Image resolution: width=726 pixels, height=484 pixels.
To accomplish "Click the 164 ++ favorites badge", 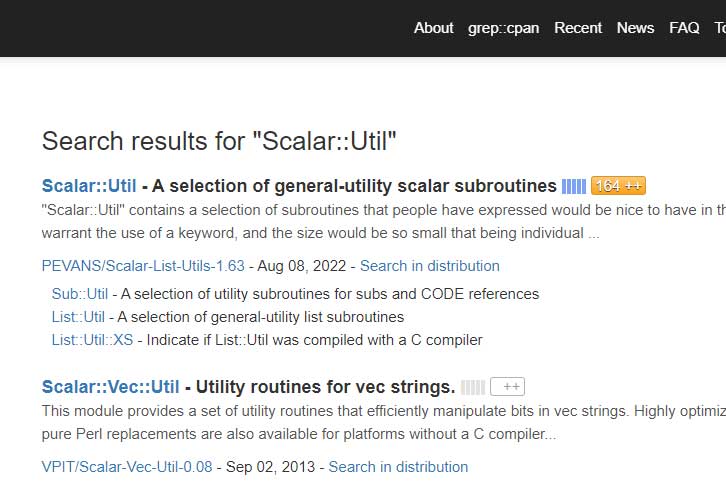I will 618,186.
